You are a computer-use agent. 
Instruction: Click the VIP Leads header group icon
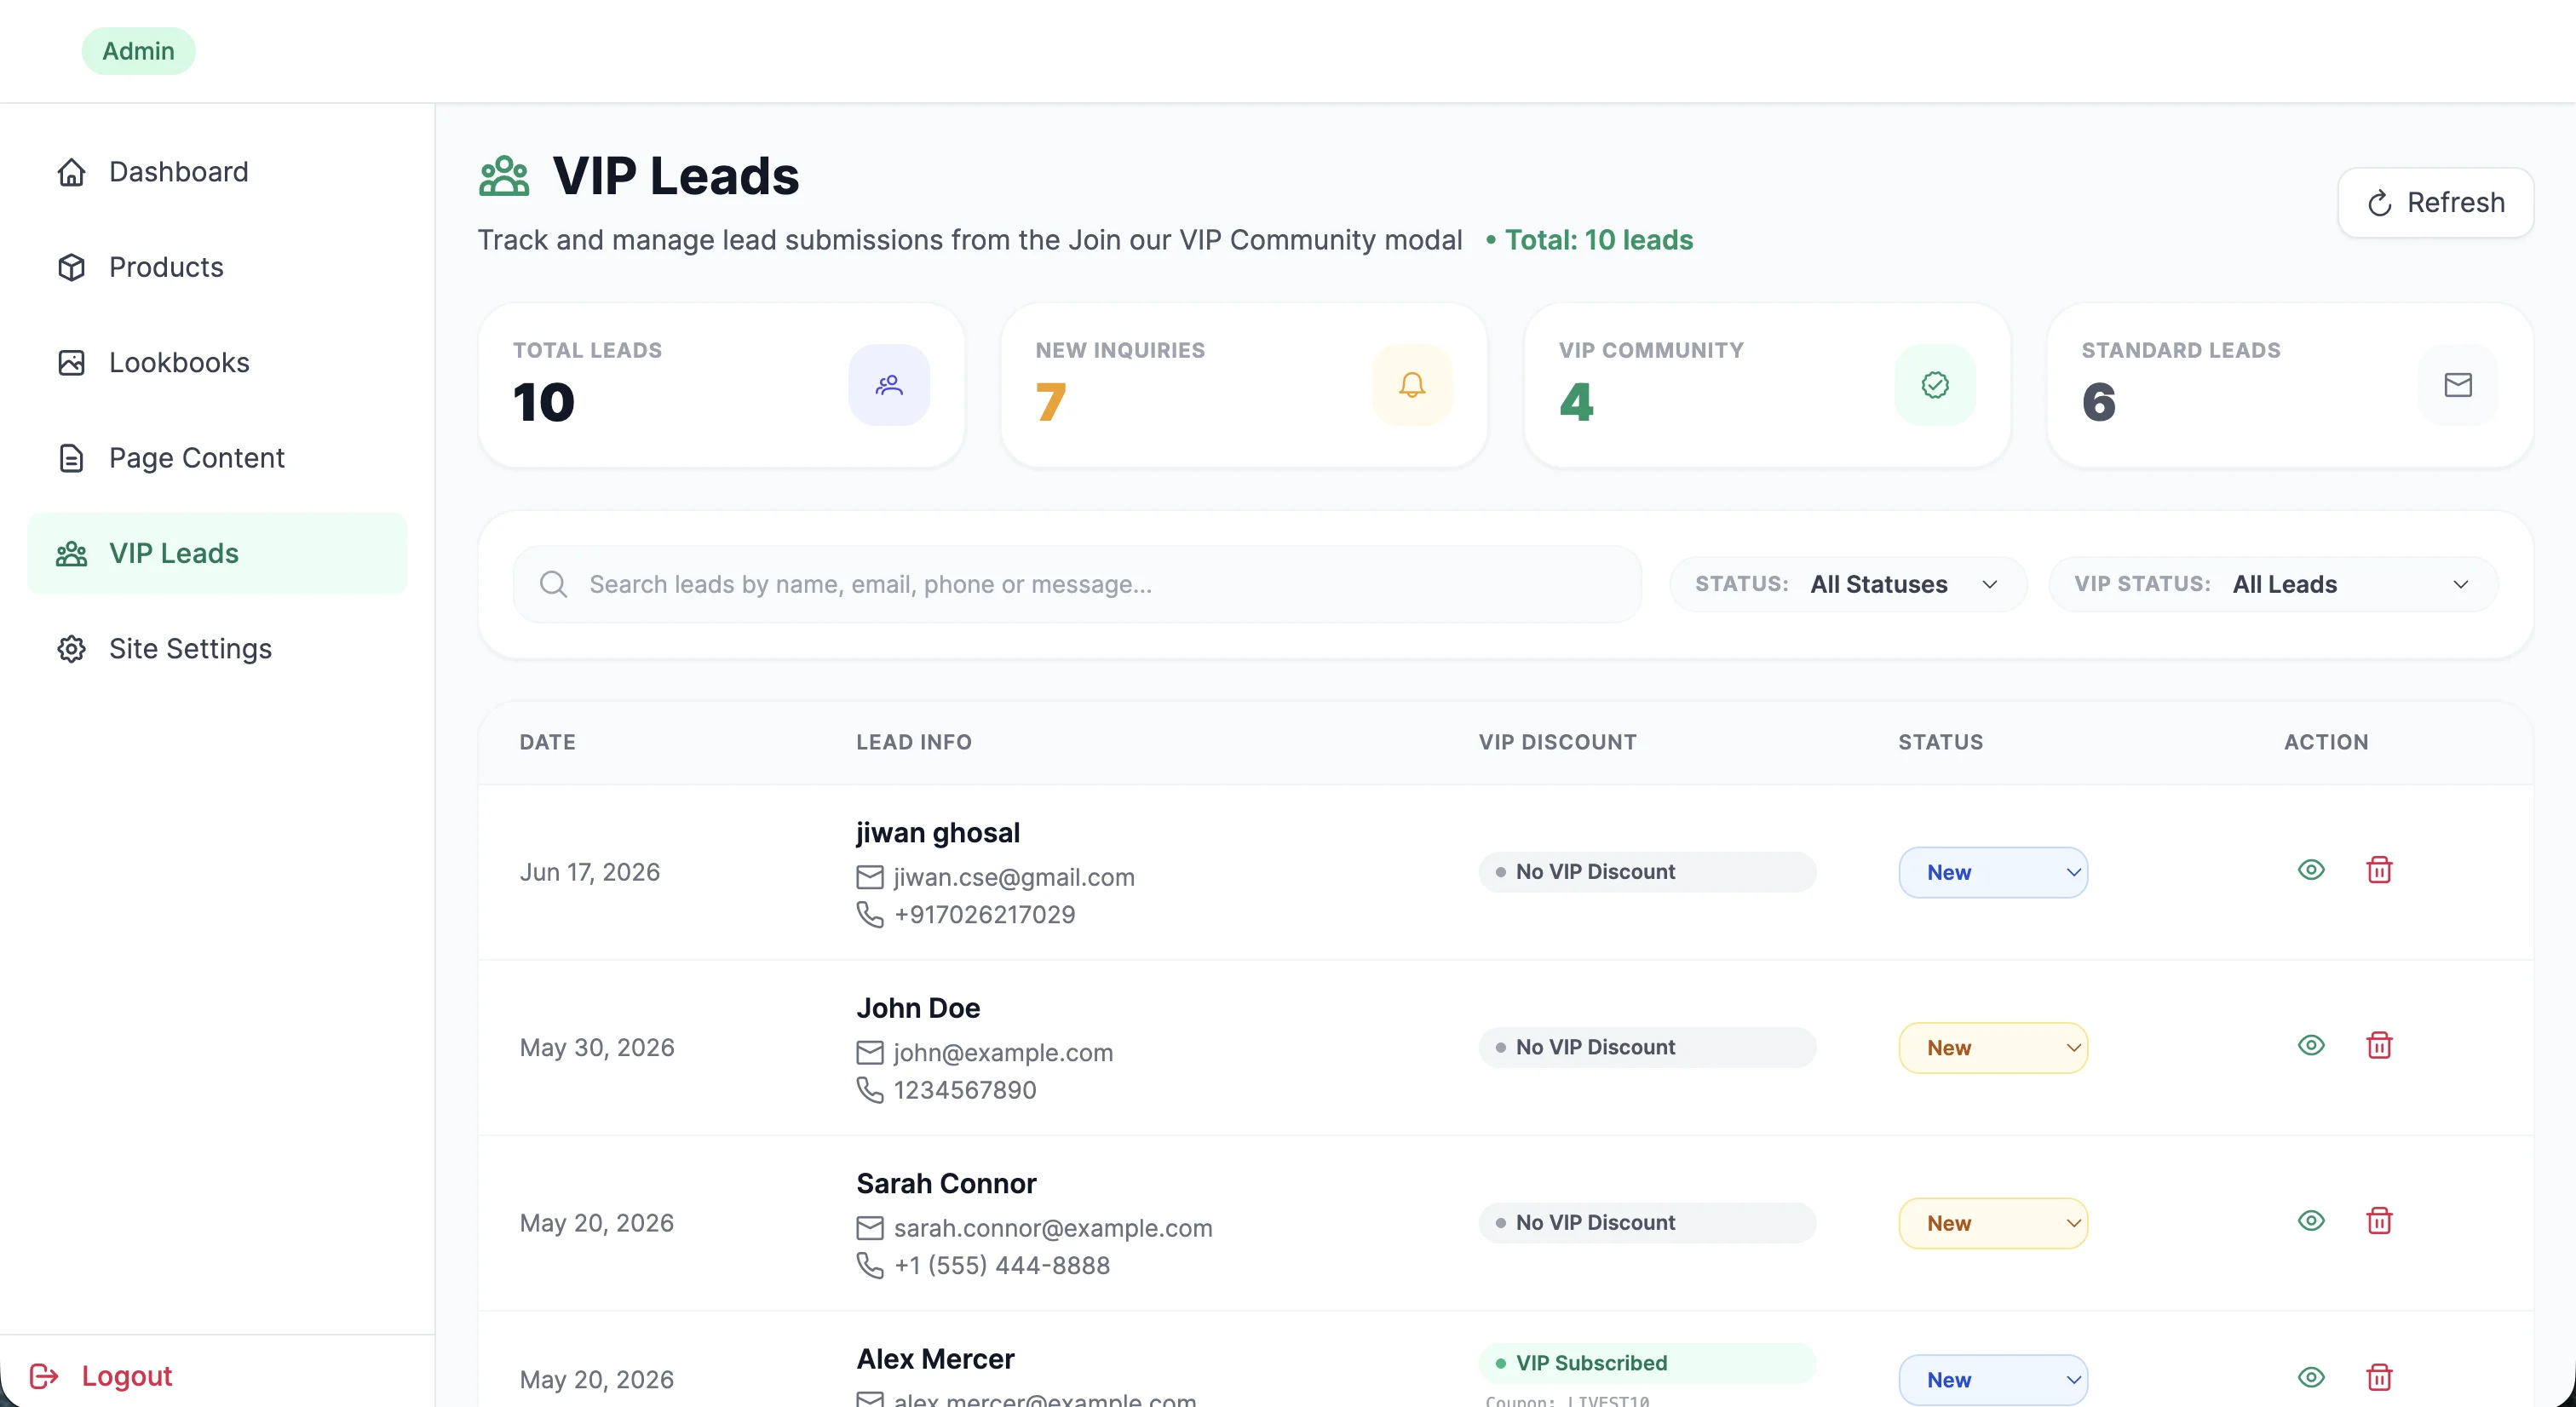pyautogui.click(x=504, y=176)
